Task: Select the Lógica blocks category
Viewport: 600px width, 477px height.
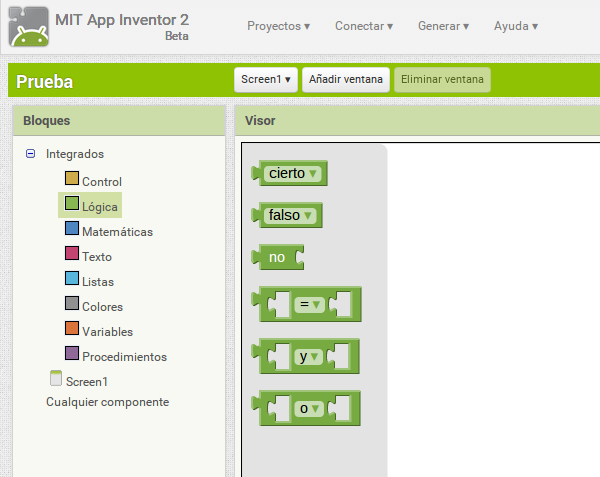Action: 99,207
